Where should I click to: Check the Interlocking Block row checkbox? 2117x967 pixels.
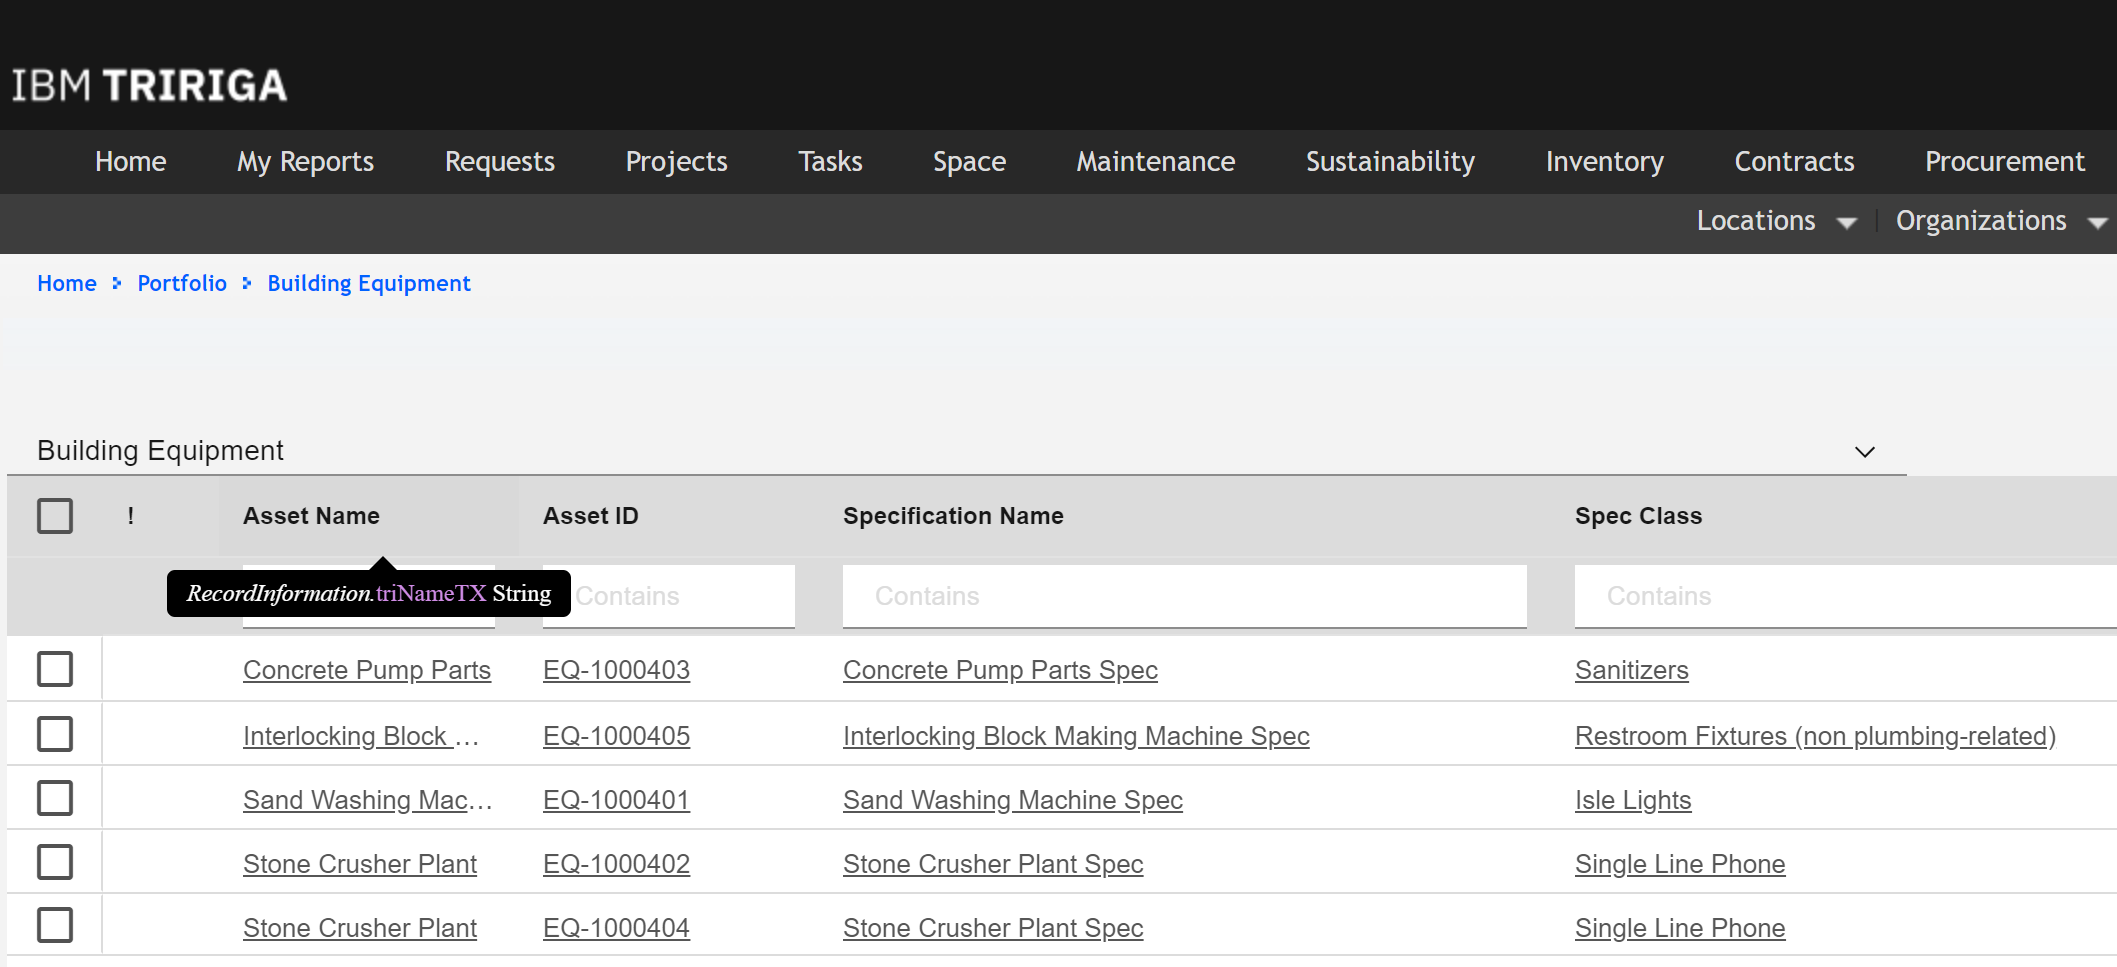pyautogui.click(x=55, y=734)
